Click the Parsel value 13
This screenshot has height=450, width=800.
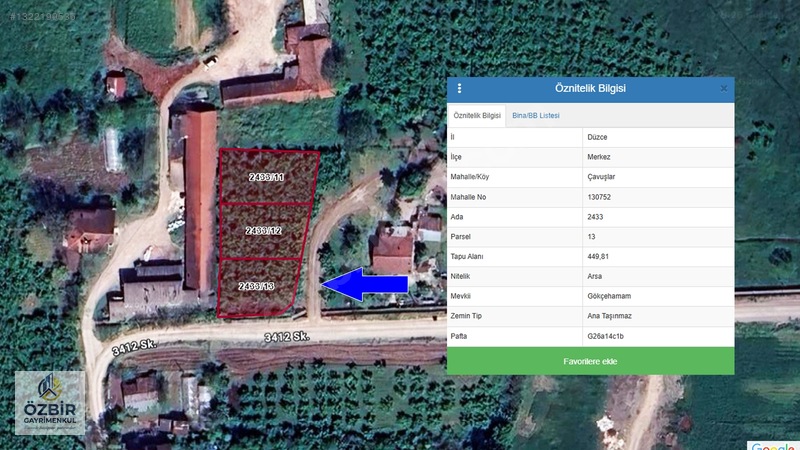(x=591, y=237)
